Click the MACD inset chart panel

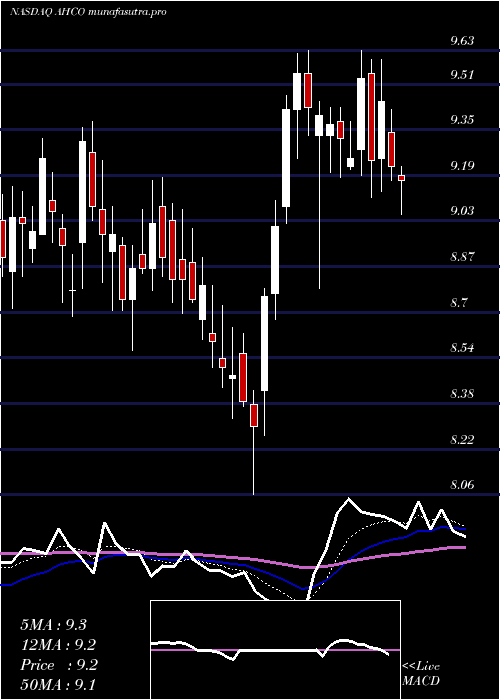point(275,650)
